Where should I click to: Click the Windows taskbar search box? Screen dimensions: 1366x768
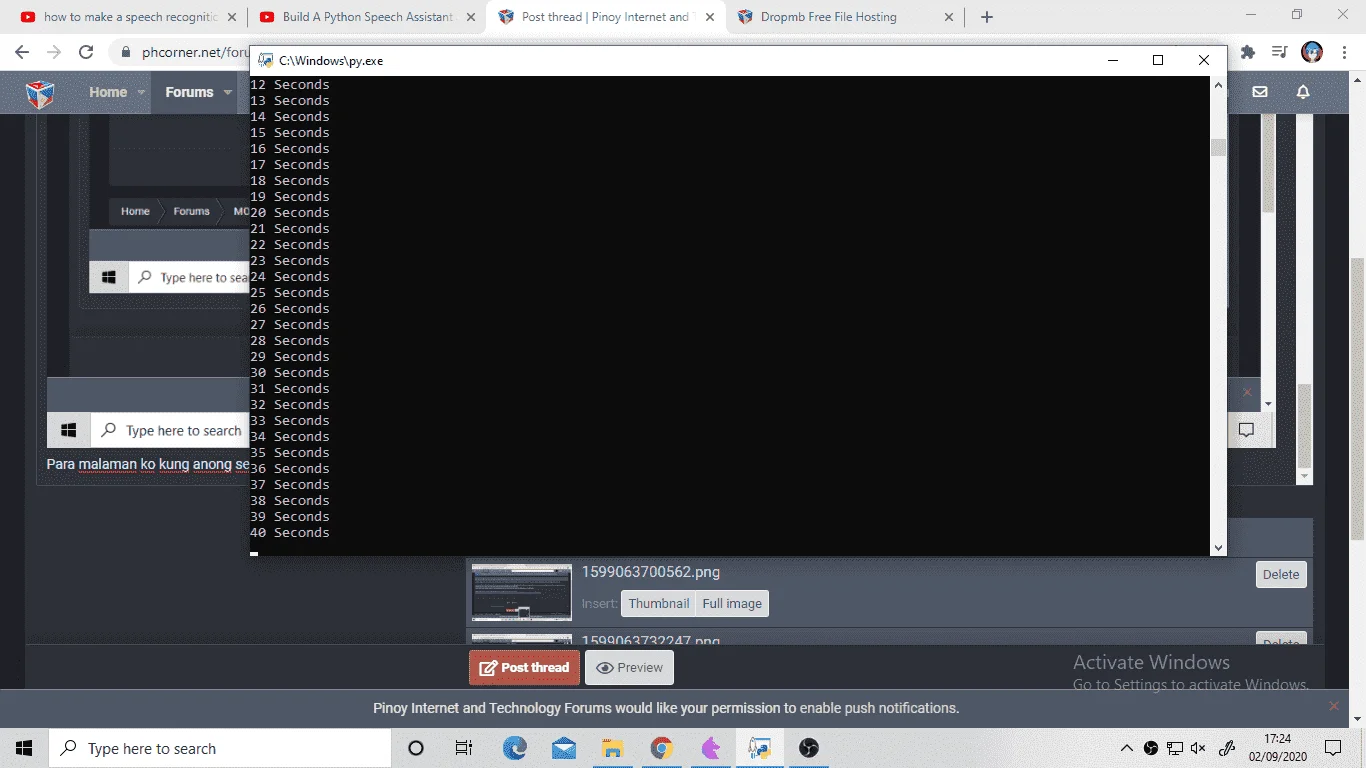click(x=220, y=748)
